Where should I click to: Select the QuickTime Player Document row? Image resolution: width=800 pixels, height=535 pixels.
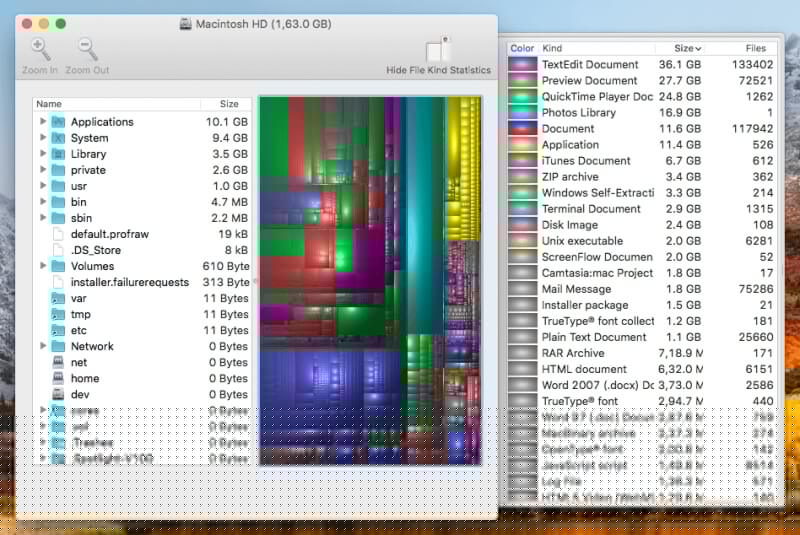tap(596, 96)
